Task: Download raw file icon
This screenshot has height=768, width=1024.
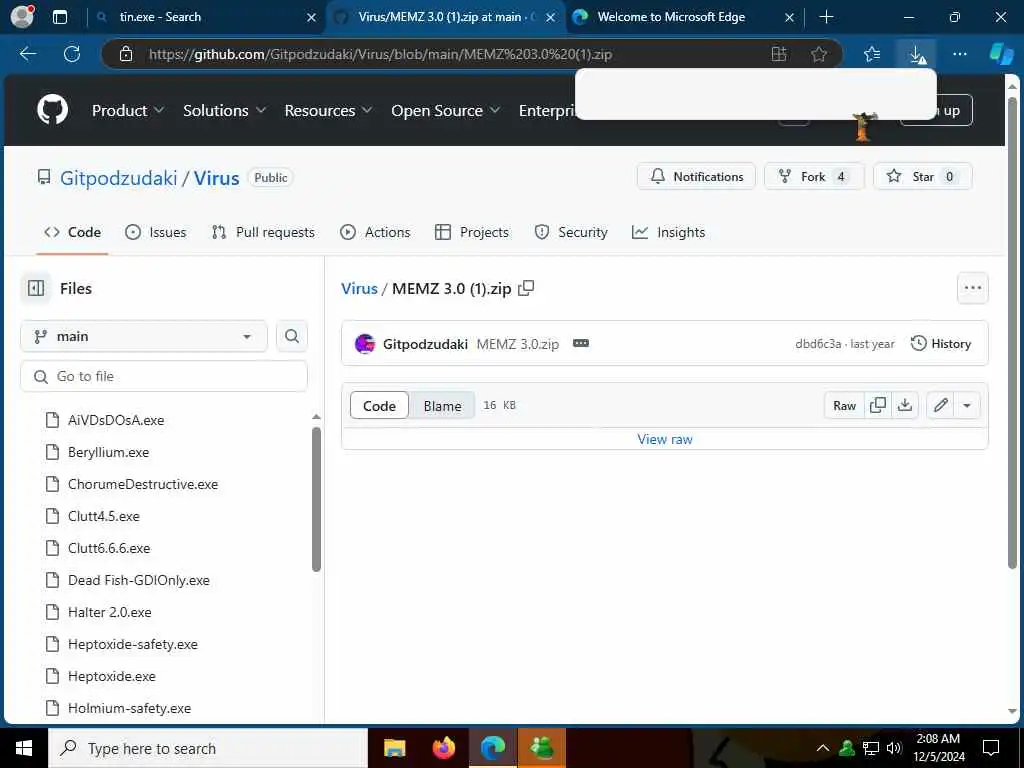Action: 904,406
